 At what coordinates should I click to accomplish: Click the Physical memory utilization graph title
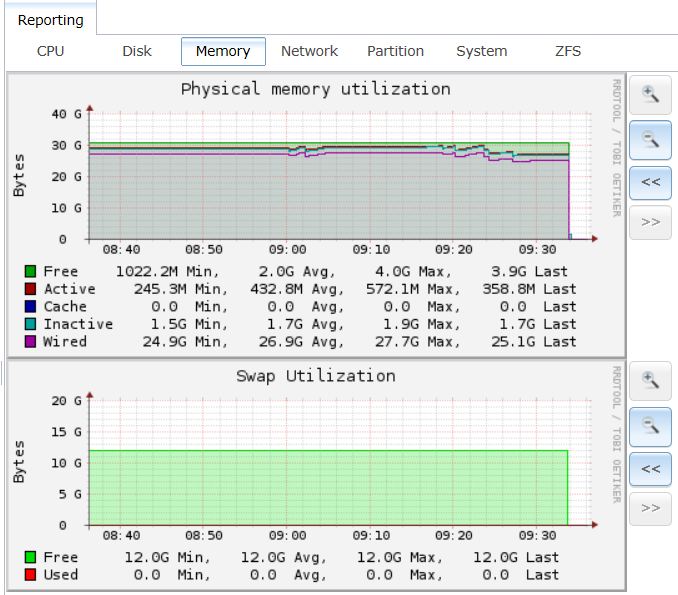[315, 89]
